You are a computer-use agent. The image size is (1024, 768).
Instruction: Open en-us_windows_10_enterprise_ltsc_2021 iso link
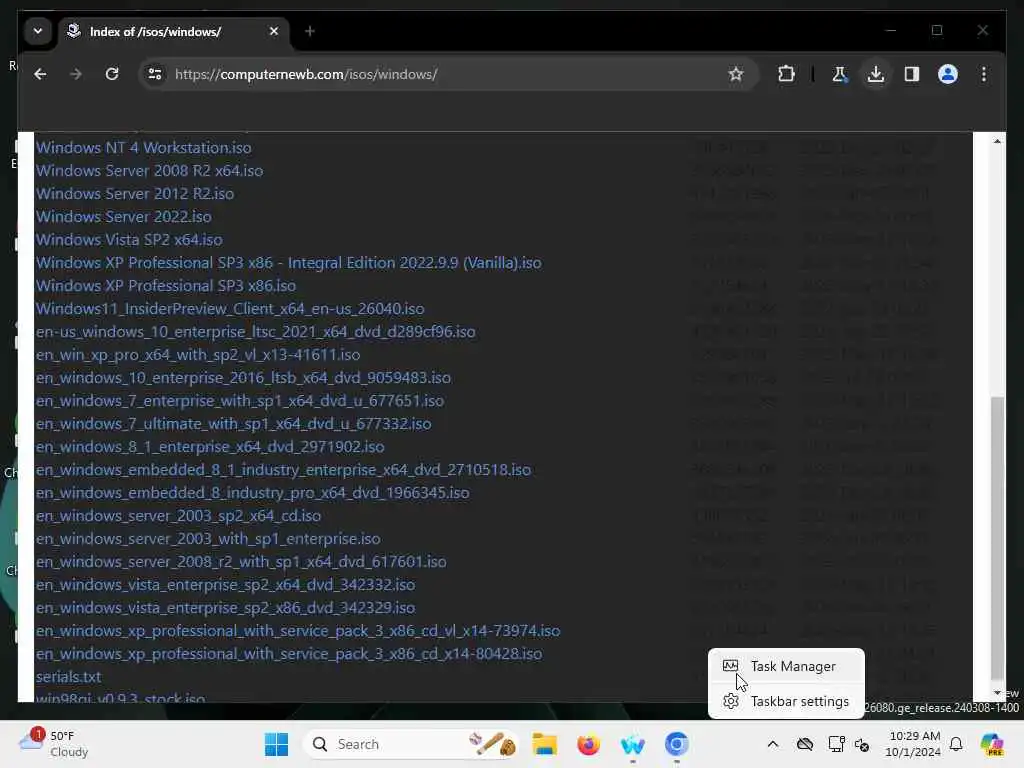click(255, 332)
